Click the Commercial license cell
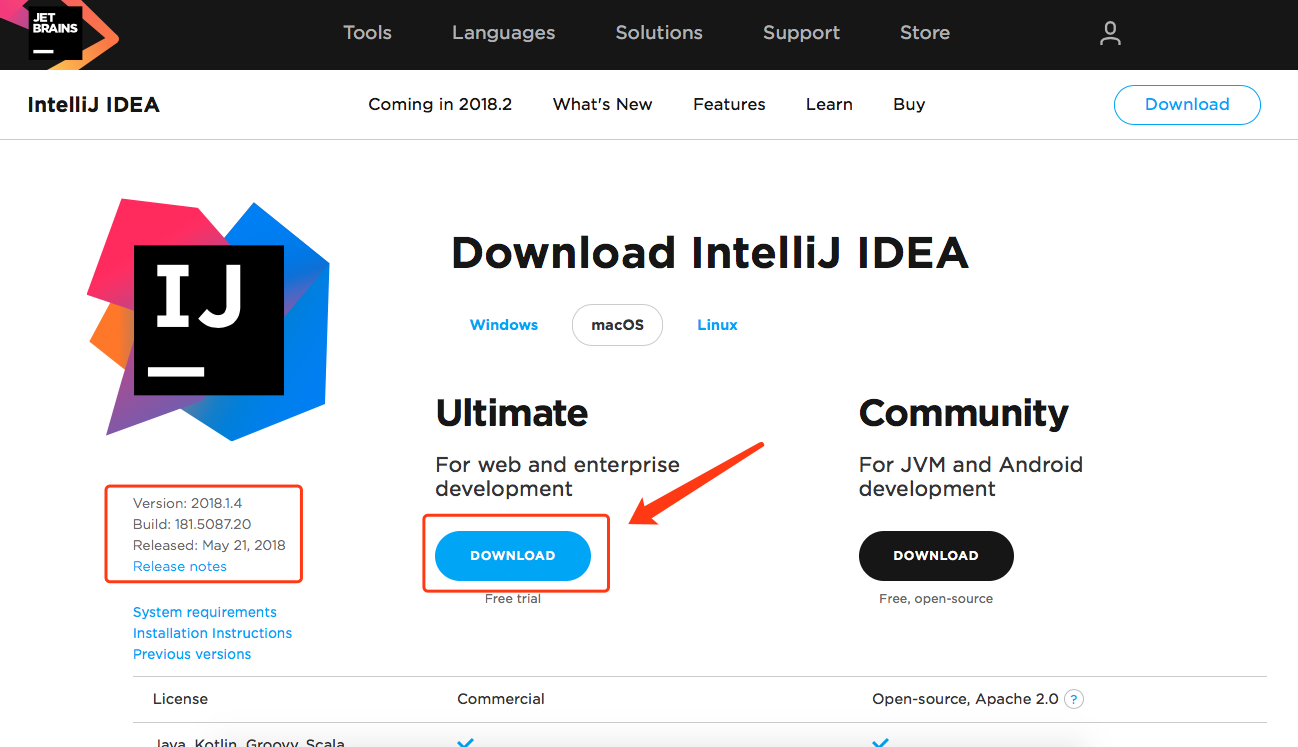This screenshot has height=747, width=1298. 501,699
